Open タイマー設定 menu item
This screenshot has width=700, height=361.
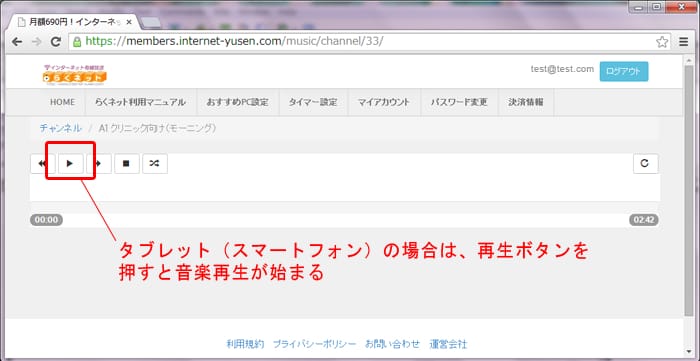point(313,102)
